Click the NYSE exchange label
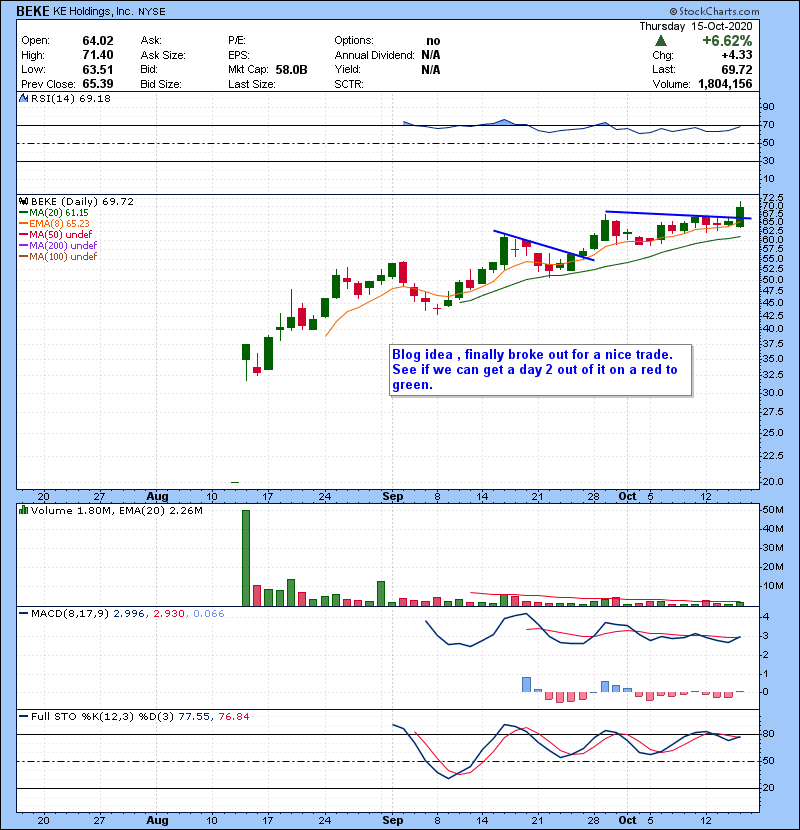Image resolution: width=800 pixels, height=830 pixels. [x=152, y=12]
